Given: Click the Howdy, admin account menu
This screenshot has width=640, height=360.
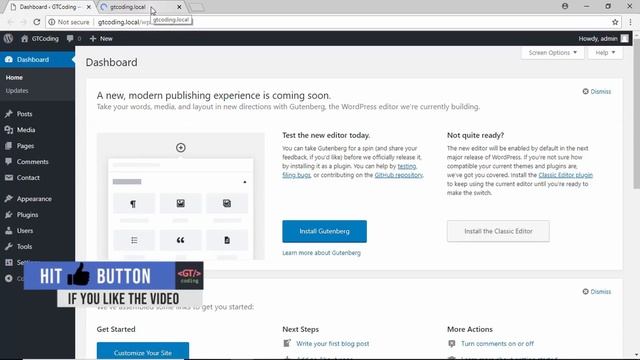Looking at the screenshot, I should click(603, 38).
